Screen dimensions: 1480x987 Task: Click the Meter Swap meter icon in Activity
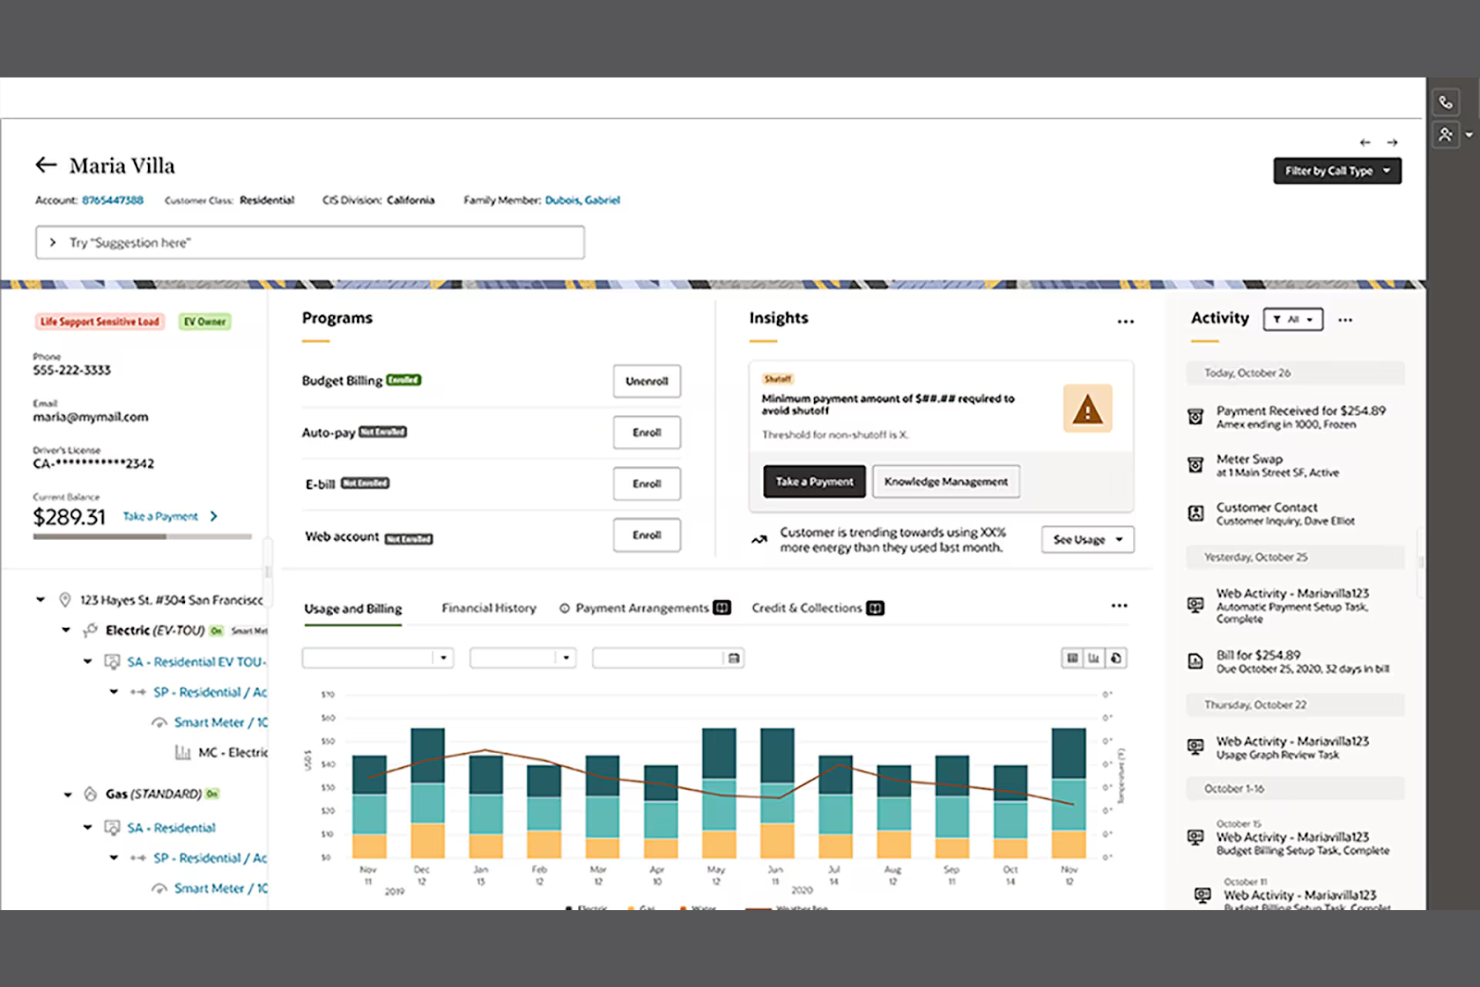1195,464
